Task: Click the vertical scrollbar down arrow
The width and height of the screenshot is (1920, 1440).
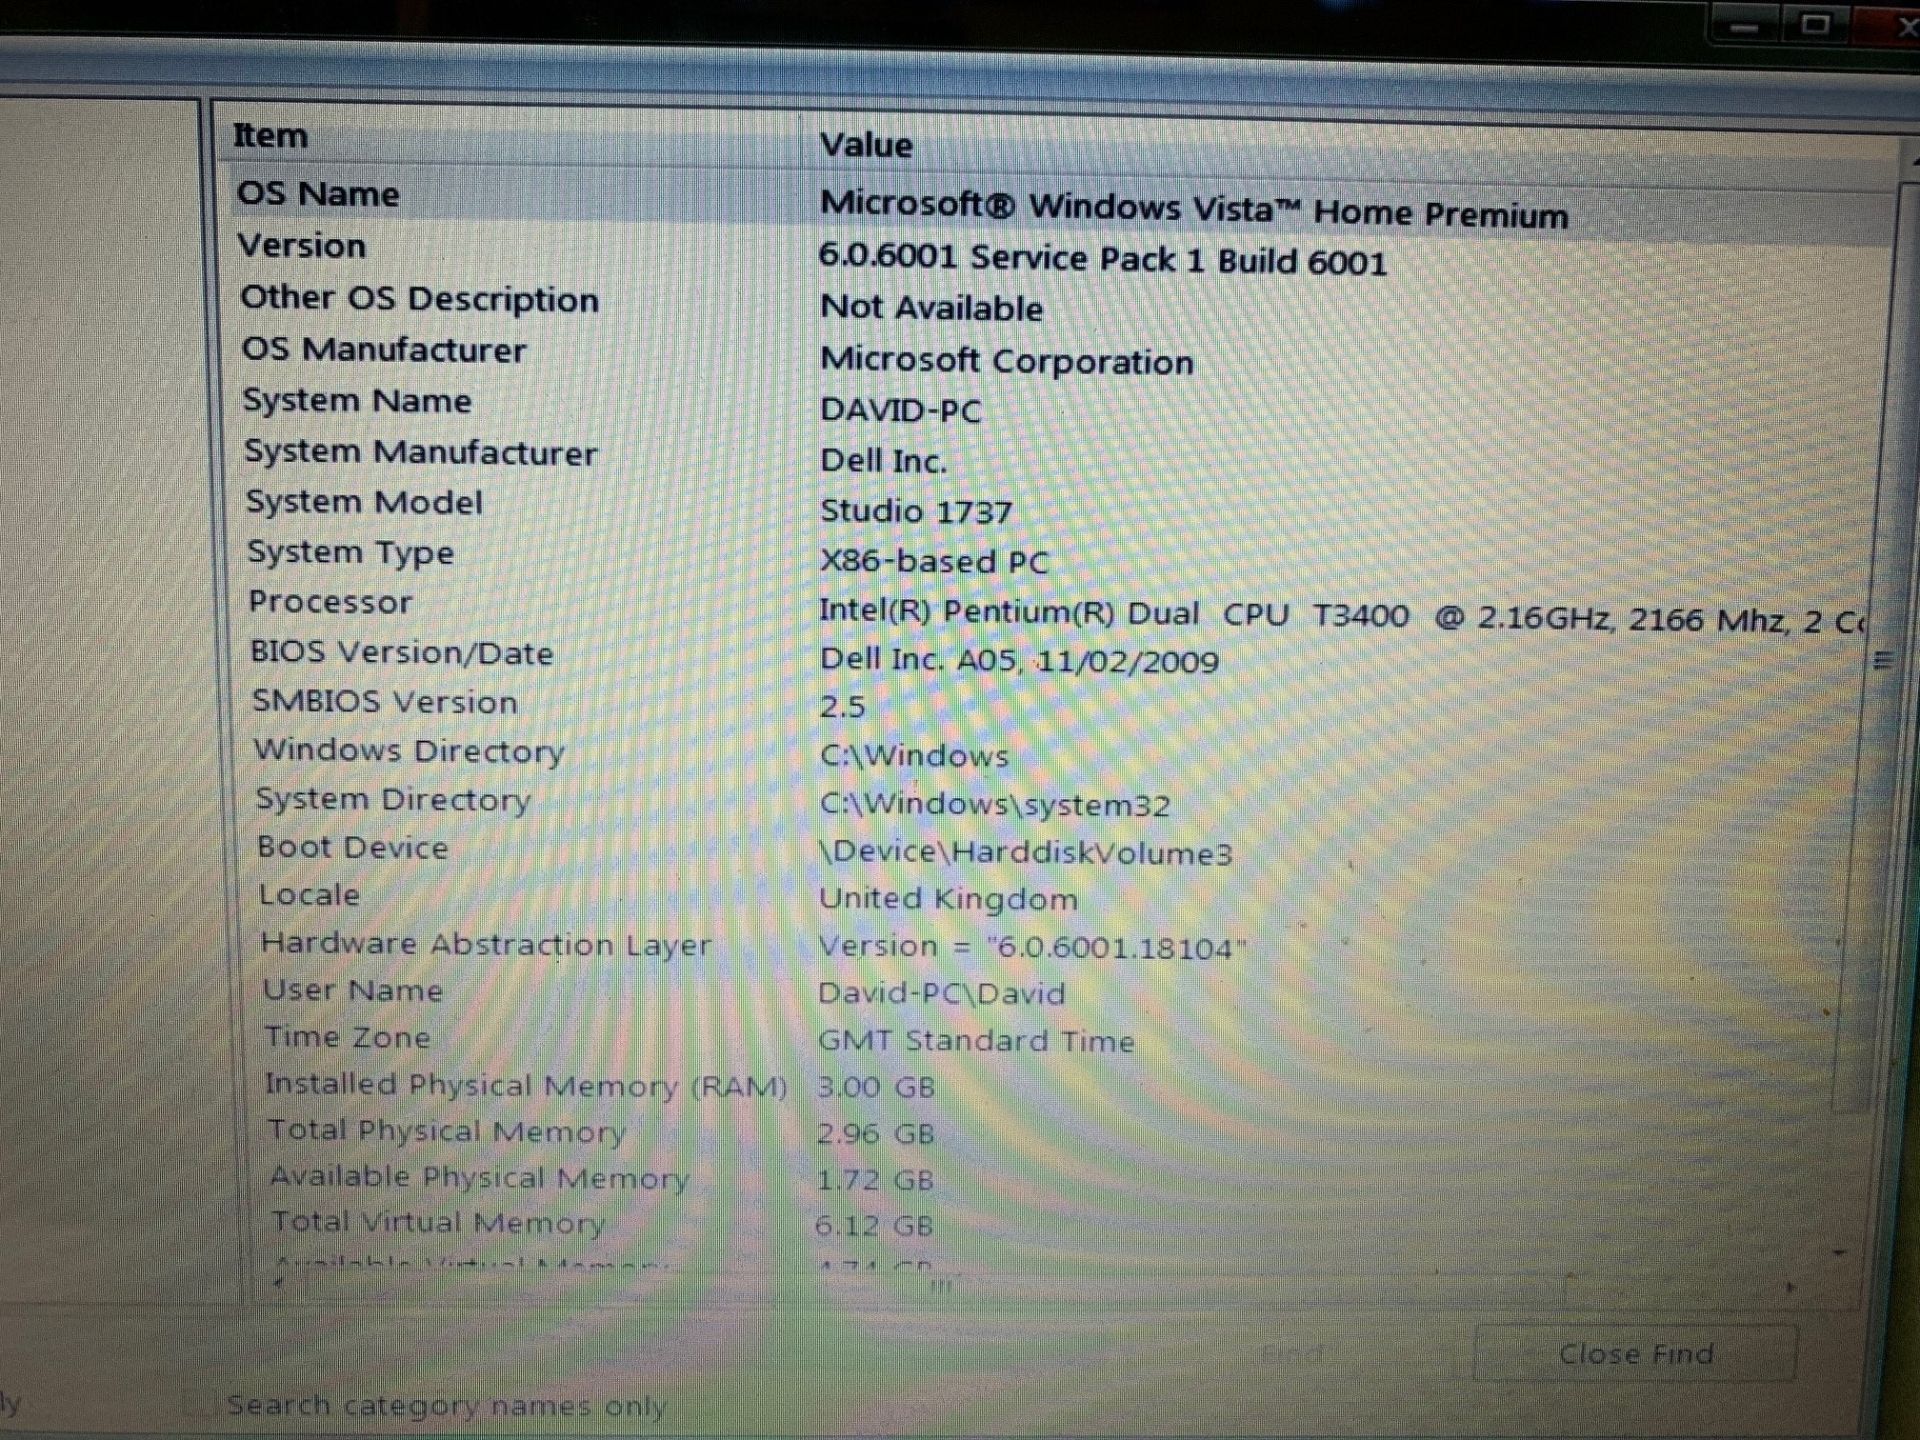Action: click(x=1840, y=1252)
